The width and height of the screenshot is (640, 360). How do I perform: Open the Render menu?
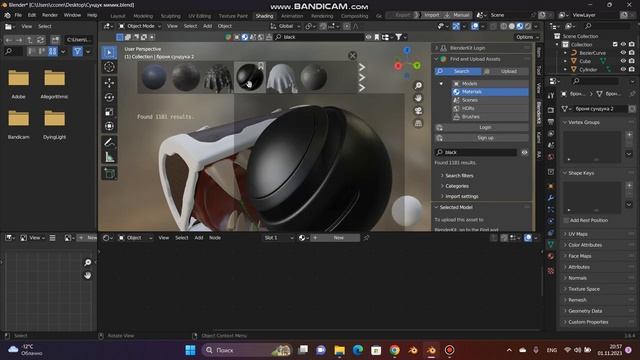(x=50, y=15)
